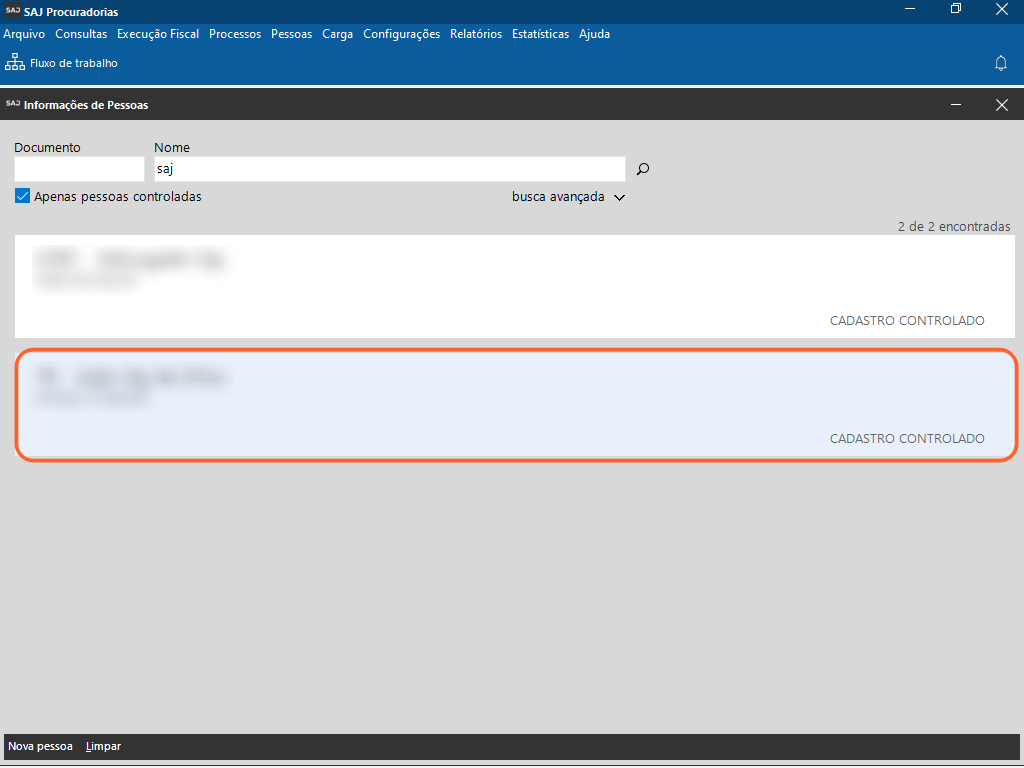Focus the Documento input field
The width and height of the screenshot is (1024, 768).
tap(79, 169)
